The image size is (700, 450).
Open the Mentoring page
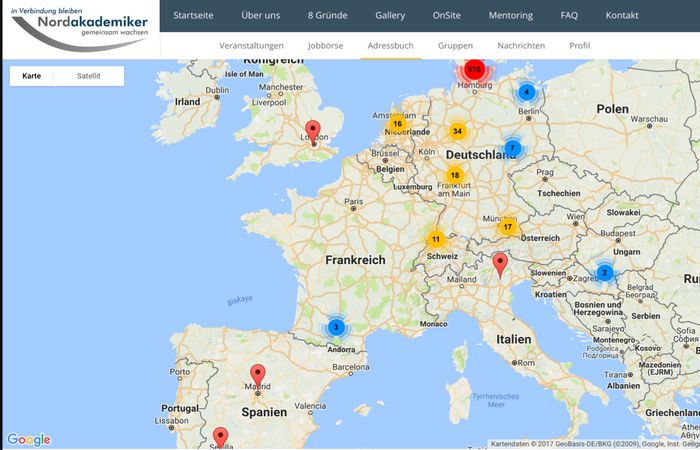(x=511, y=15)
